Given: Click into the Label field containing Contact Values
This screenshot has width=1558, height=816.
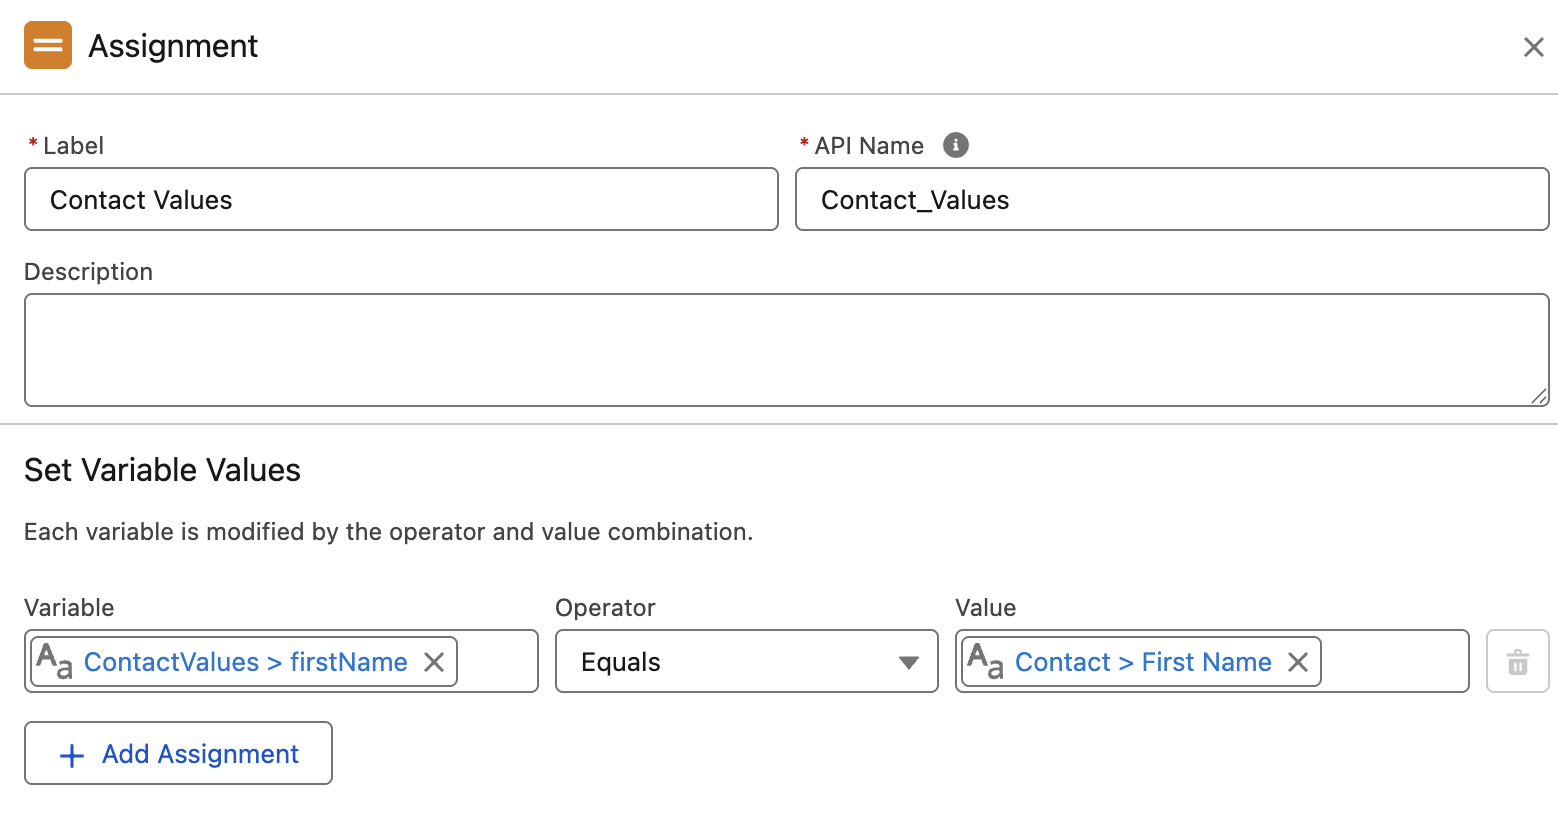Looking at the screenshot, I should tap(400, 199).
